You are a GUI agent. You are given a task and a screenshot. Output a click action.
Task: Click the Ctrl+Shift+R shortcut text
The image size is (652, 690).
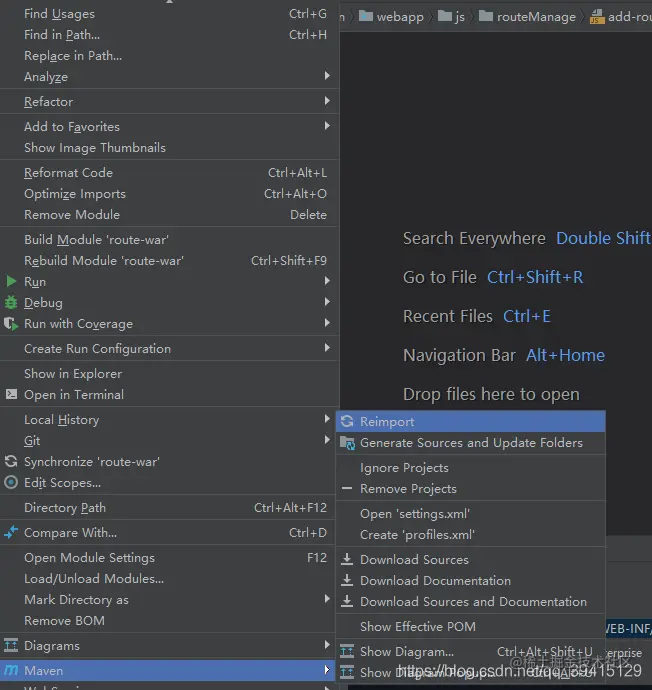pyautogui.click(x=535, y=277)
